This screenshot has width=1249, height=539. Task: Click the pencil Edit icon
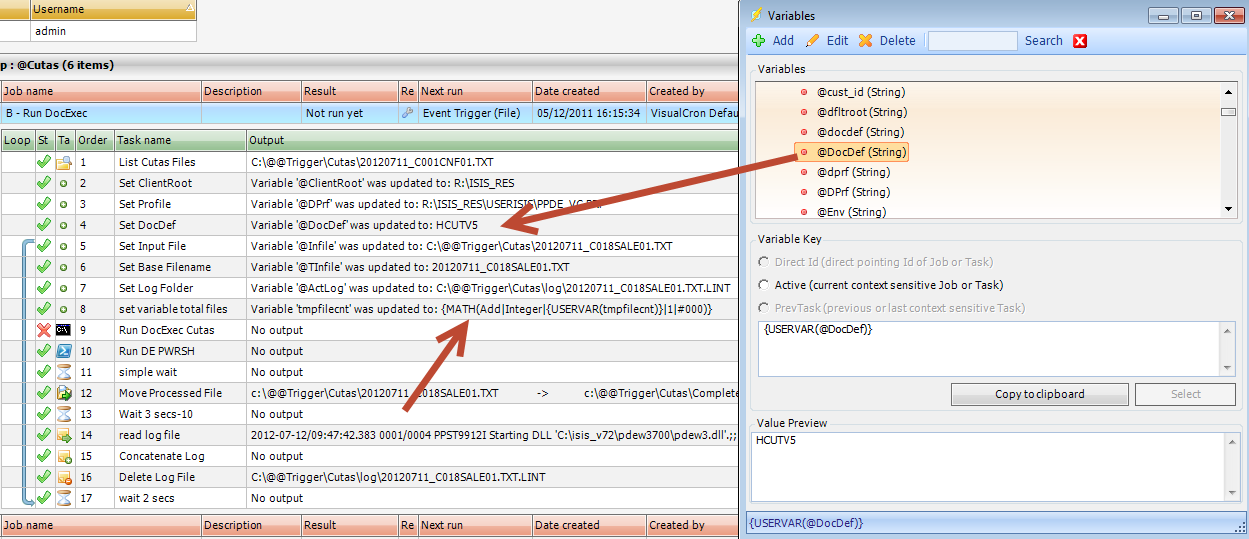pyautogui.click(x=813, y=41)
